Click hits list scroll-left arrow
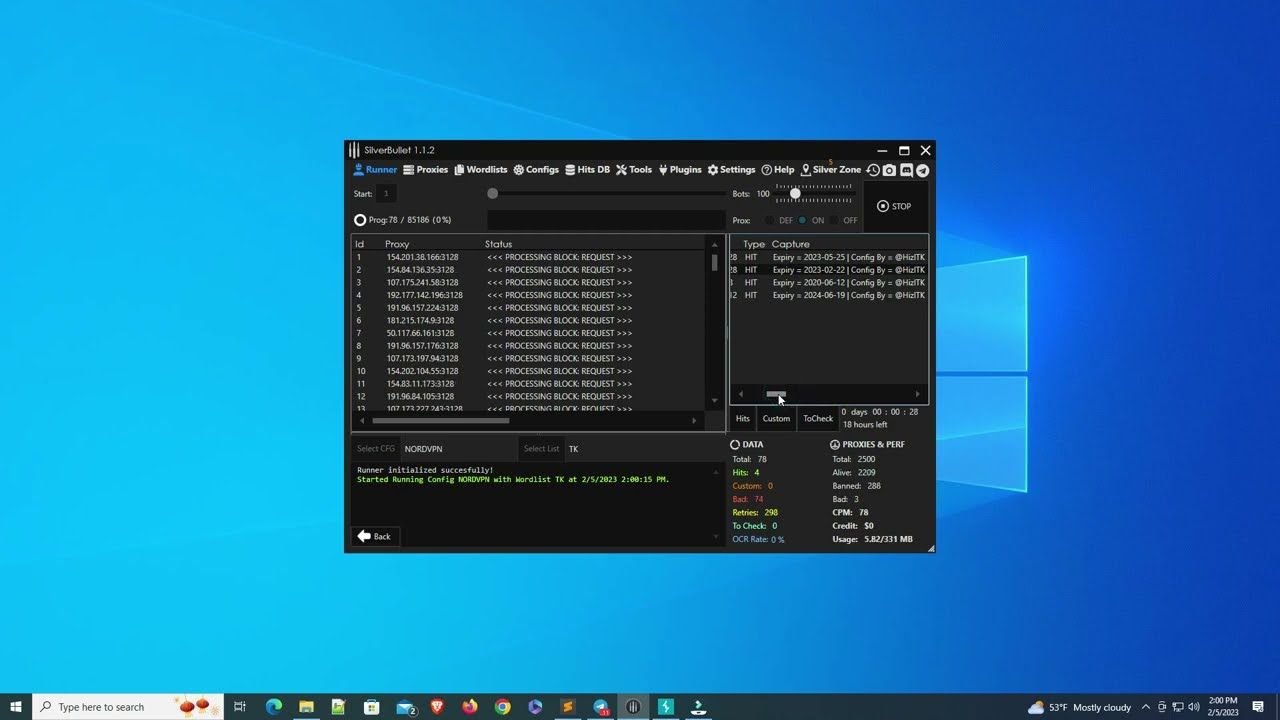 [x=740, y=394]
